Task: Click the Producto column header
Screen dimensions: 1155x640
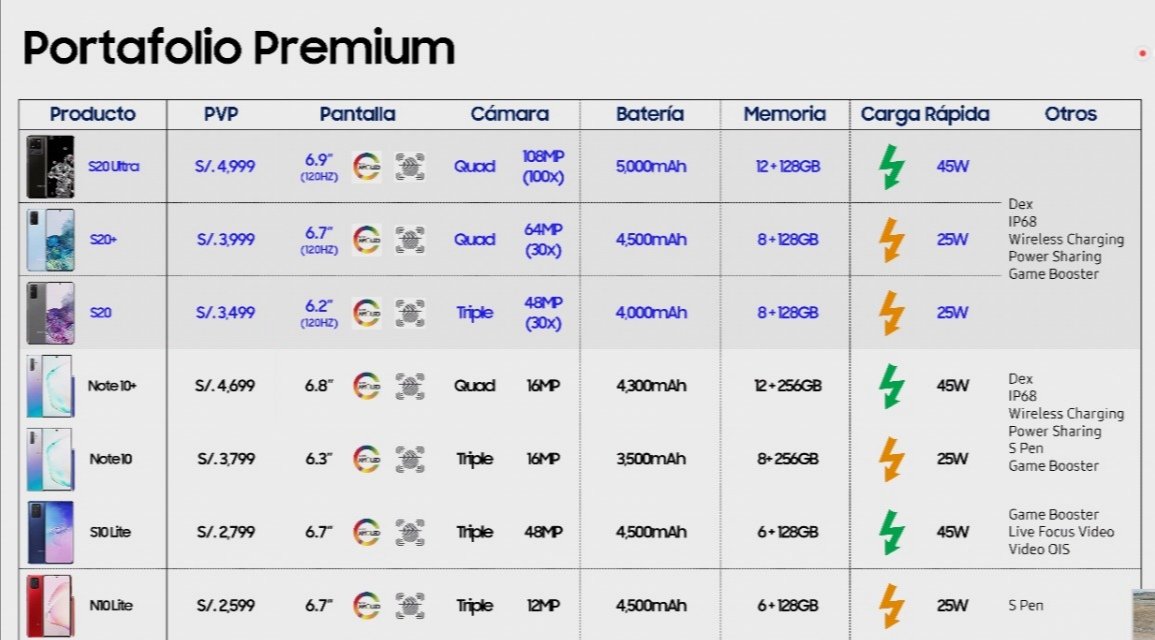Action: coord(93,114)
